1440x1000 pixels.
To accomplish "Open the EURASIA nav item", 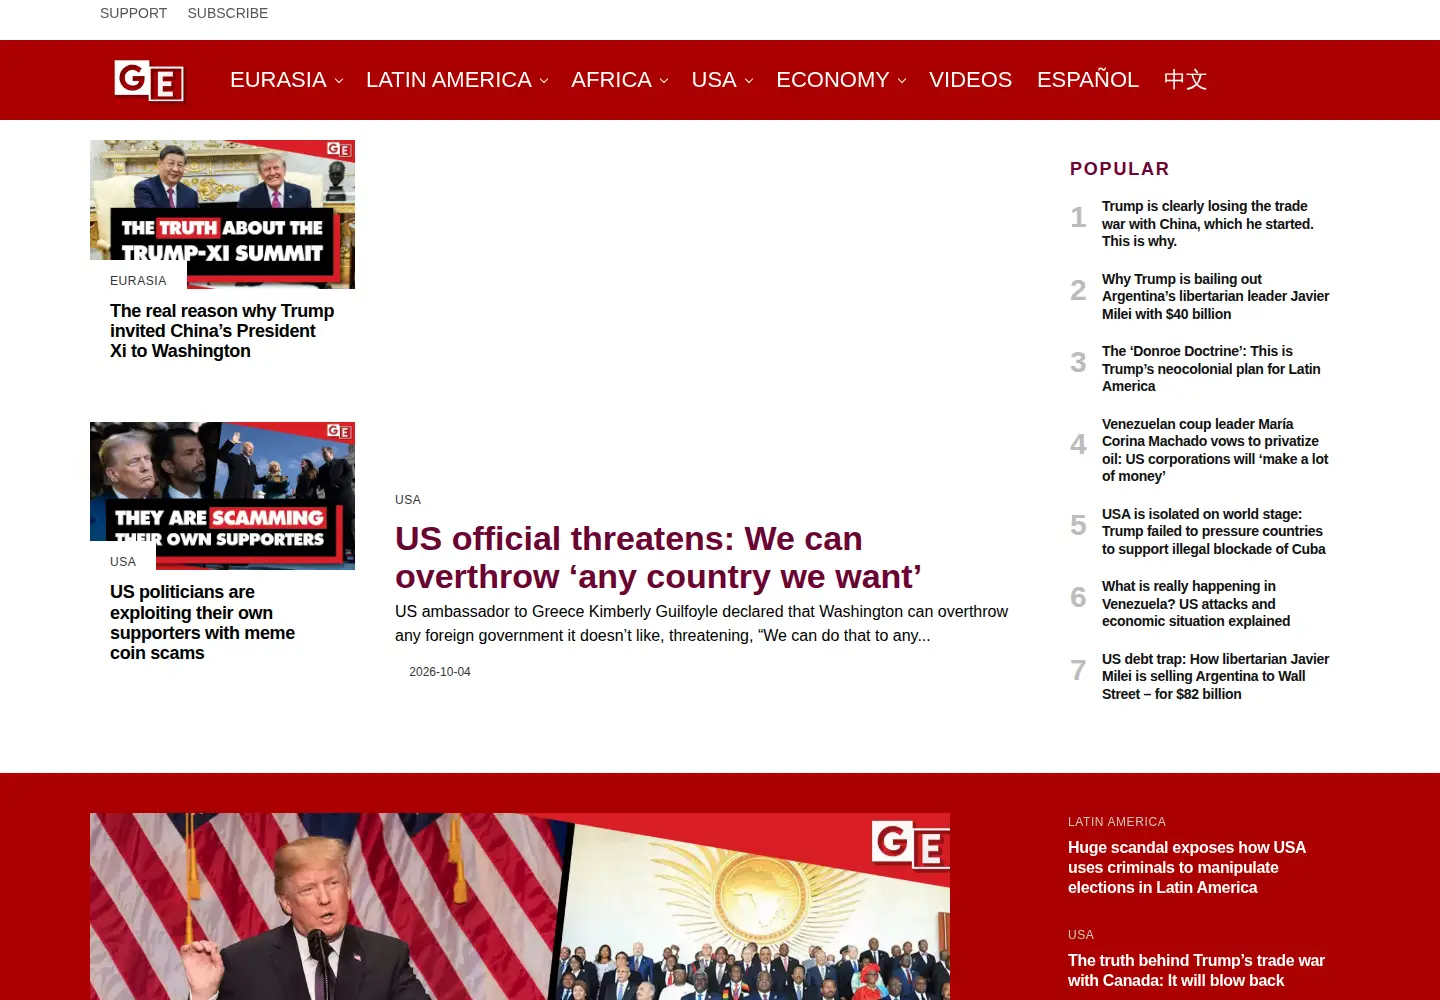I will coord(278,80).
